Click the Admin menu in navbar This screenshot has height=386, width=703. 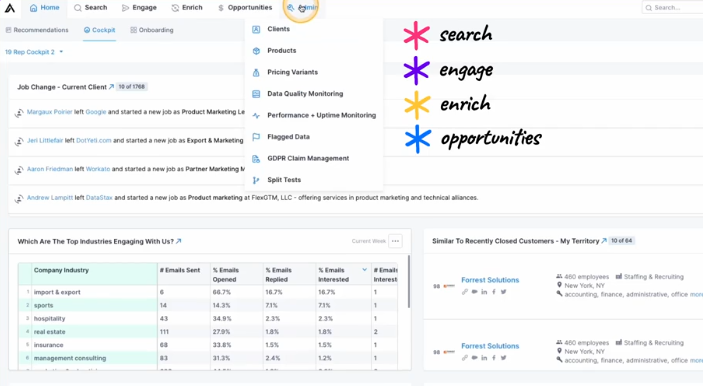click(302, 8)
